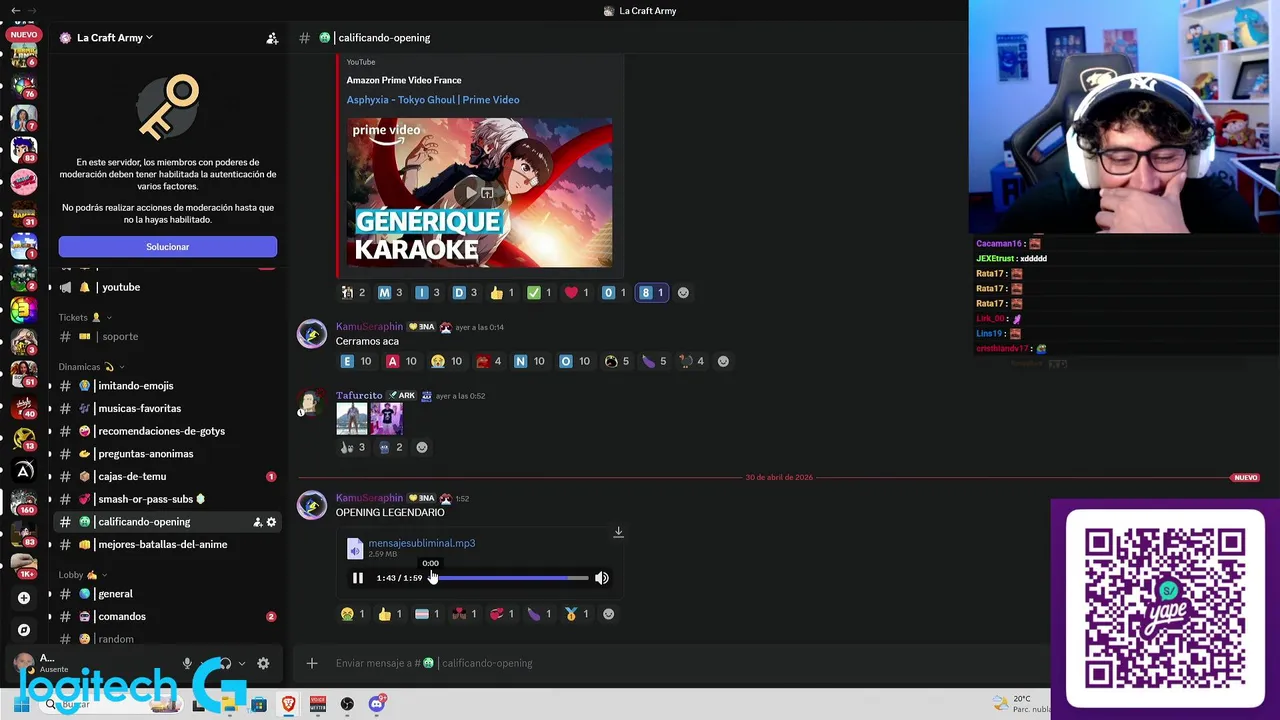
Task: Open the discover servers compass icon
Action: (x=24, y=630)
